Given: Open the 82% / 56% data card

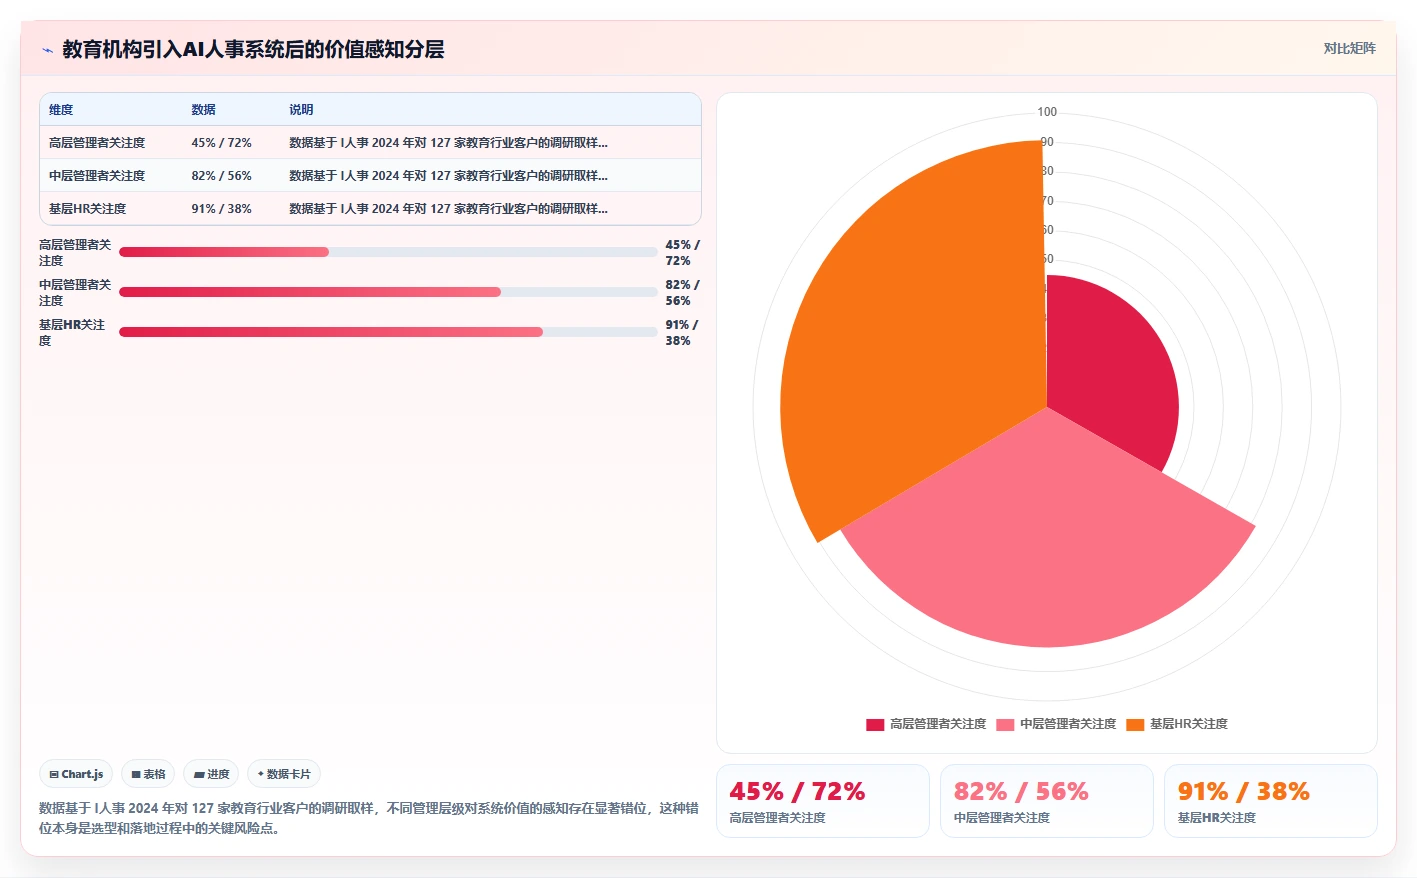Looking at the screenshot, I should pyautogui.click(x=1047, y=801).
